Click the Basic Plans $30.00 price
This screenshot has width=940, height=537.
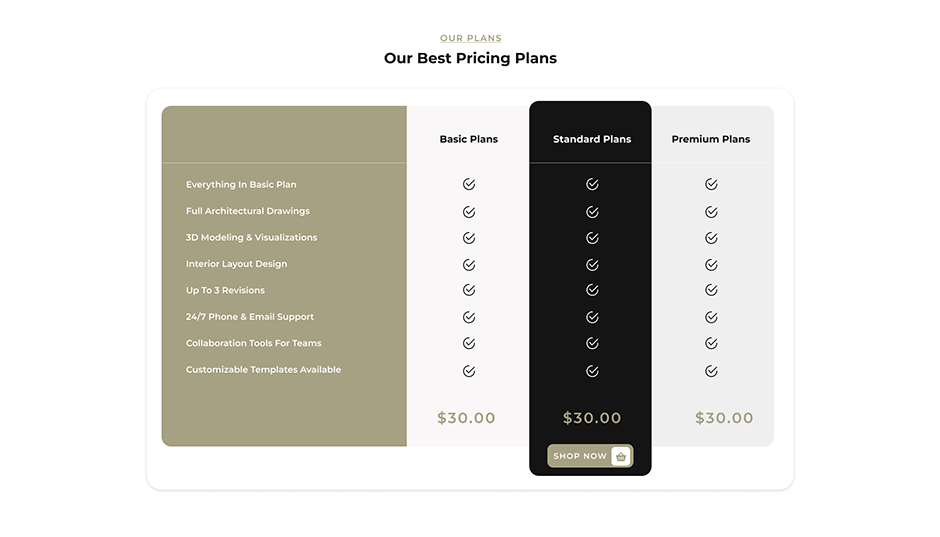click(466, 418)
